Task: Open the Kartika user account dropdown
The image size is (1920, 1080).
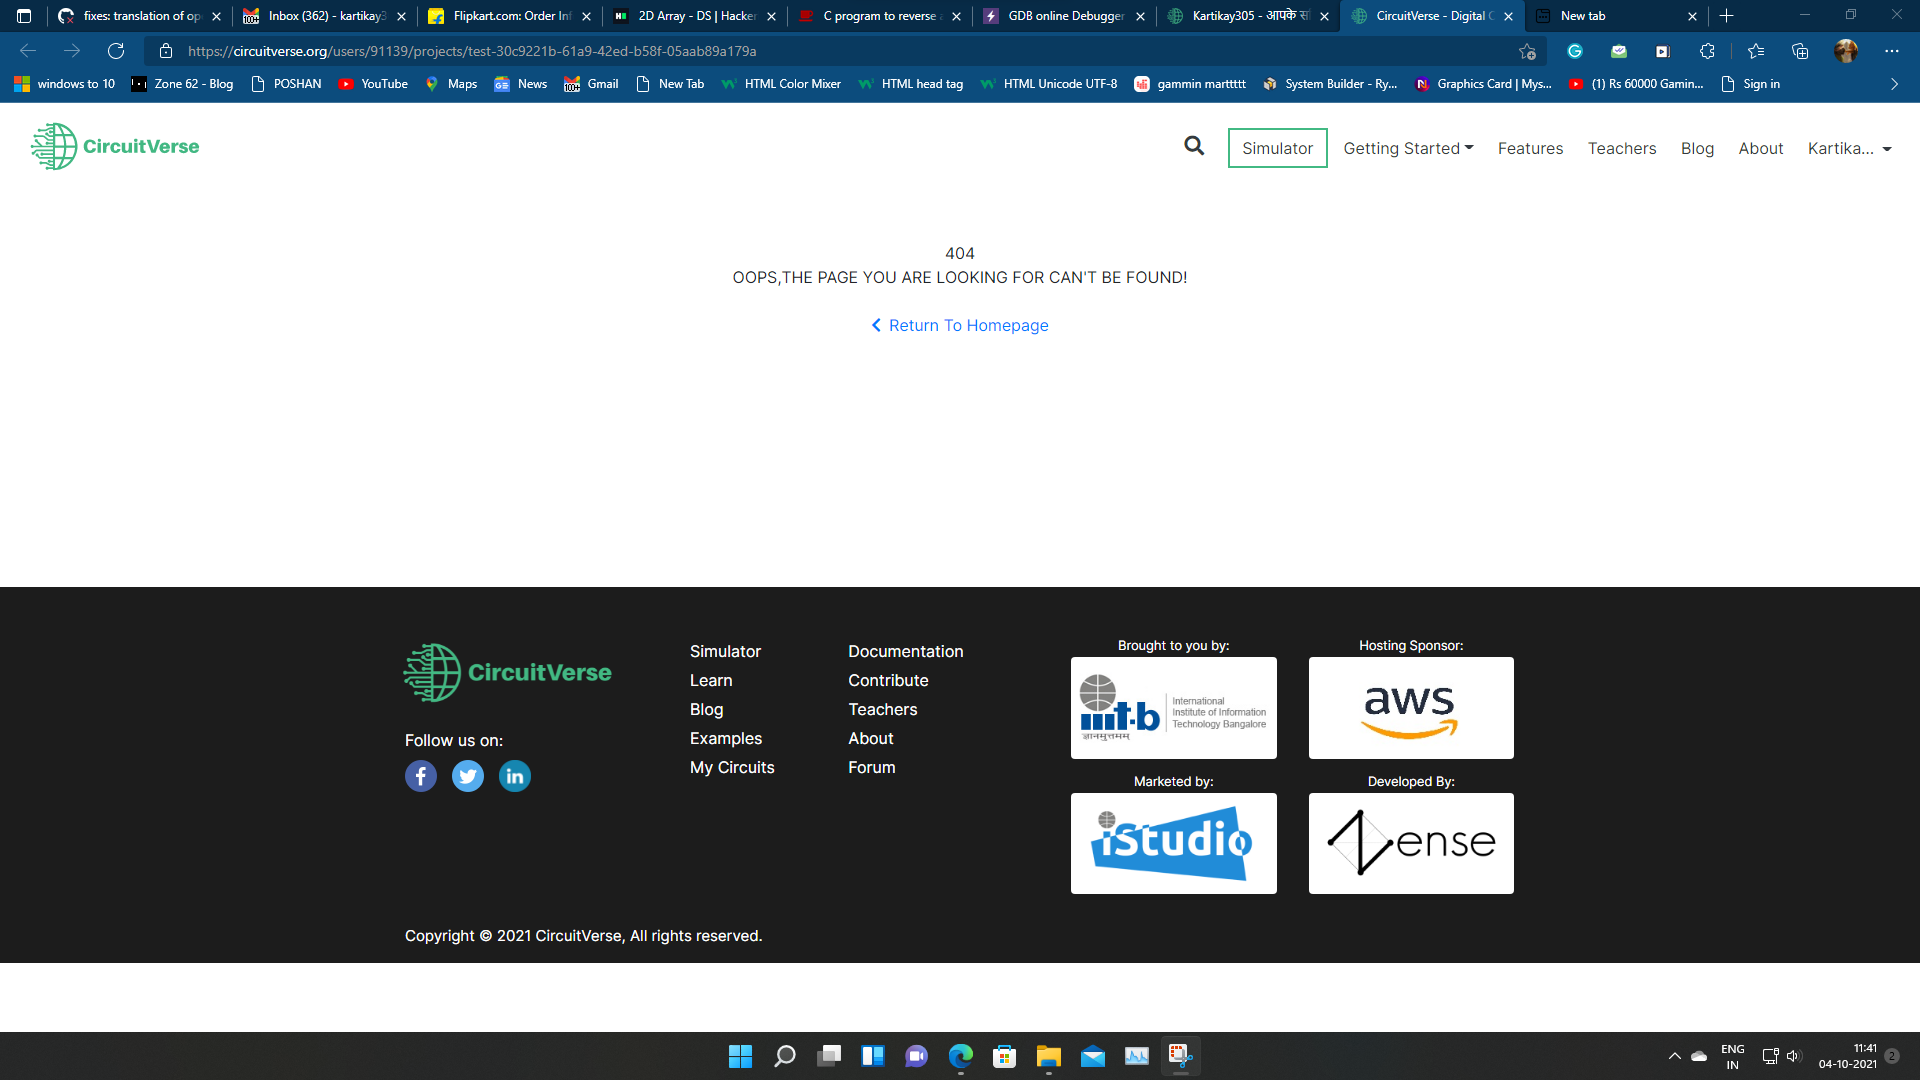Action: (1848, 148)
